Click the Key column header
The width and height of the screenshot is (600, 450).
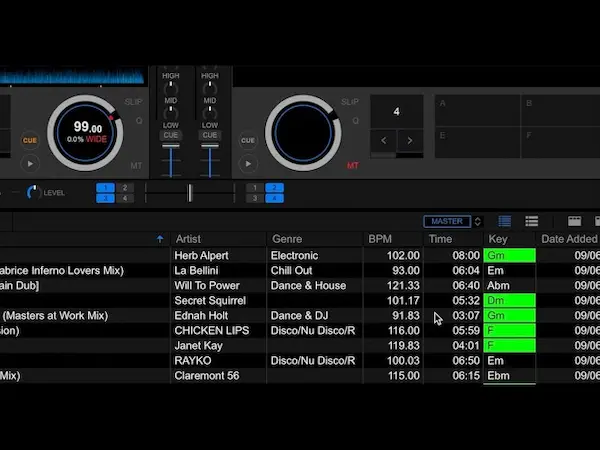click(498, 239)
